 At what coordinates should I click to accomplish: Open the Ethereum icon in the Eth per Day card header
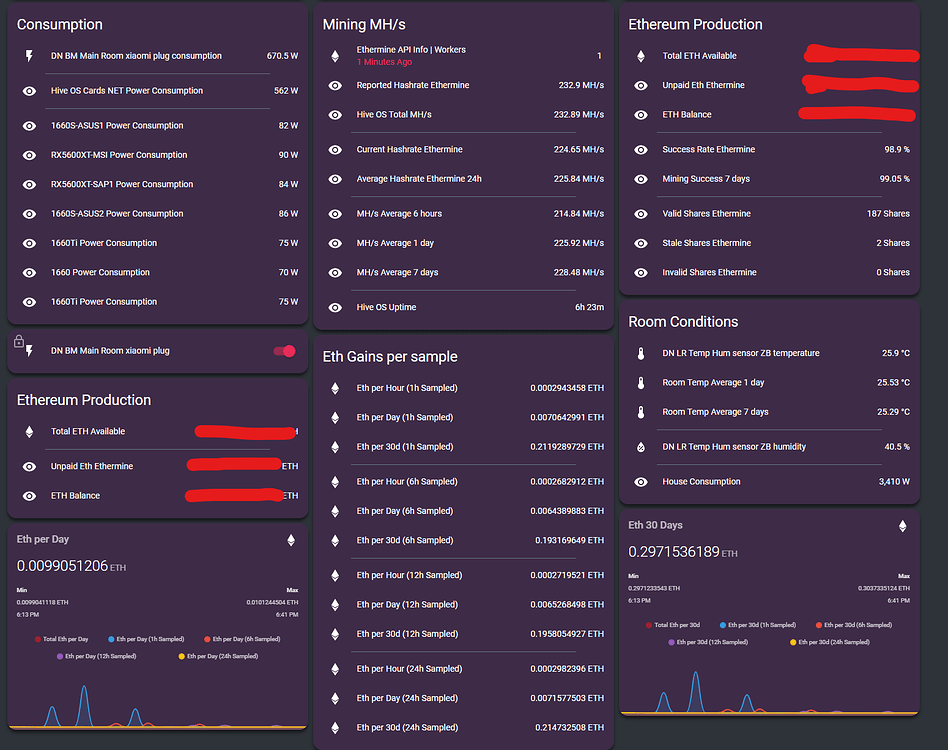[291, 539]
